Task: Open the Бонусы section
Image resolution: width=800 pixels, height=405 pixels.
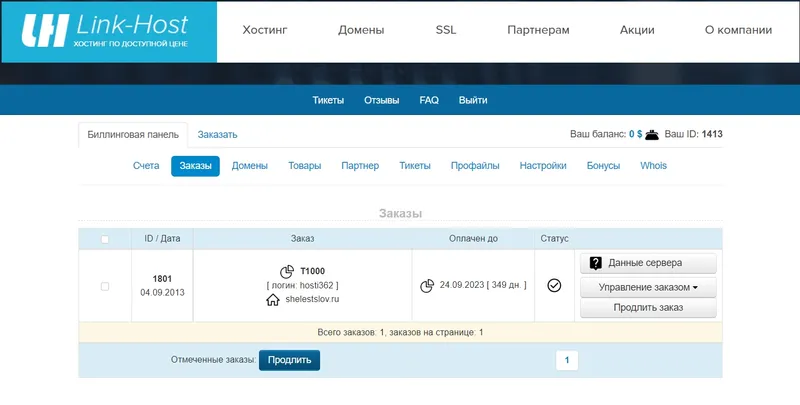Action: click(603, 166)
